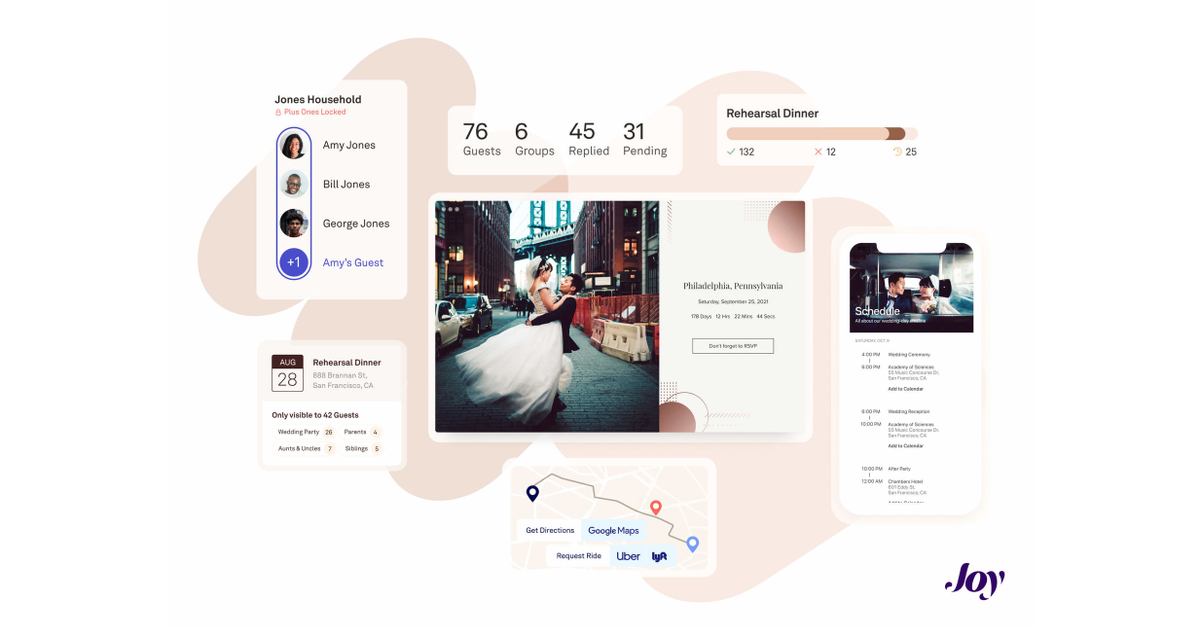Viewport: 1200px width, 628px height.
Task: Click the Schedule title on the phone
Action: [877, 311]
